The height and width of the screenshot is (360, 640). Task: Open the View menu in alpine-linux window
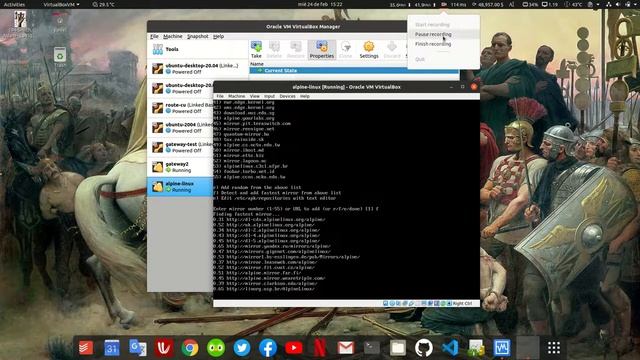[x=255, y=96]
